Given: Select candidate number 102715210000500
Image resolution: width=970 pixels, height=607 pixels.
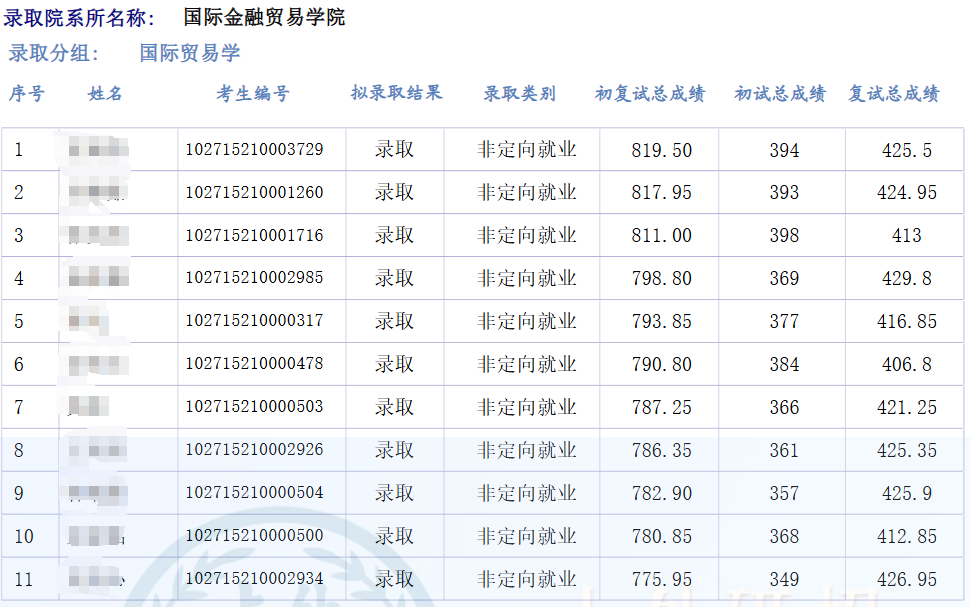Looking at the screenshot, I should pos(254,535).
